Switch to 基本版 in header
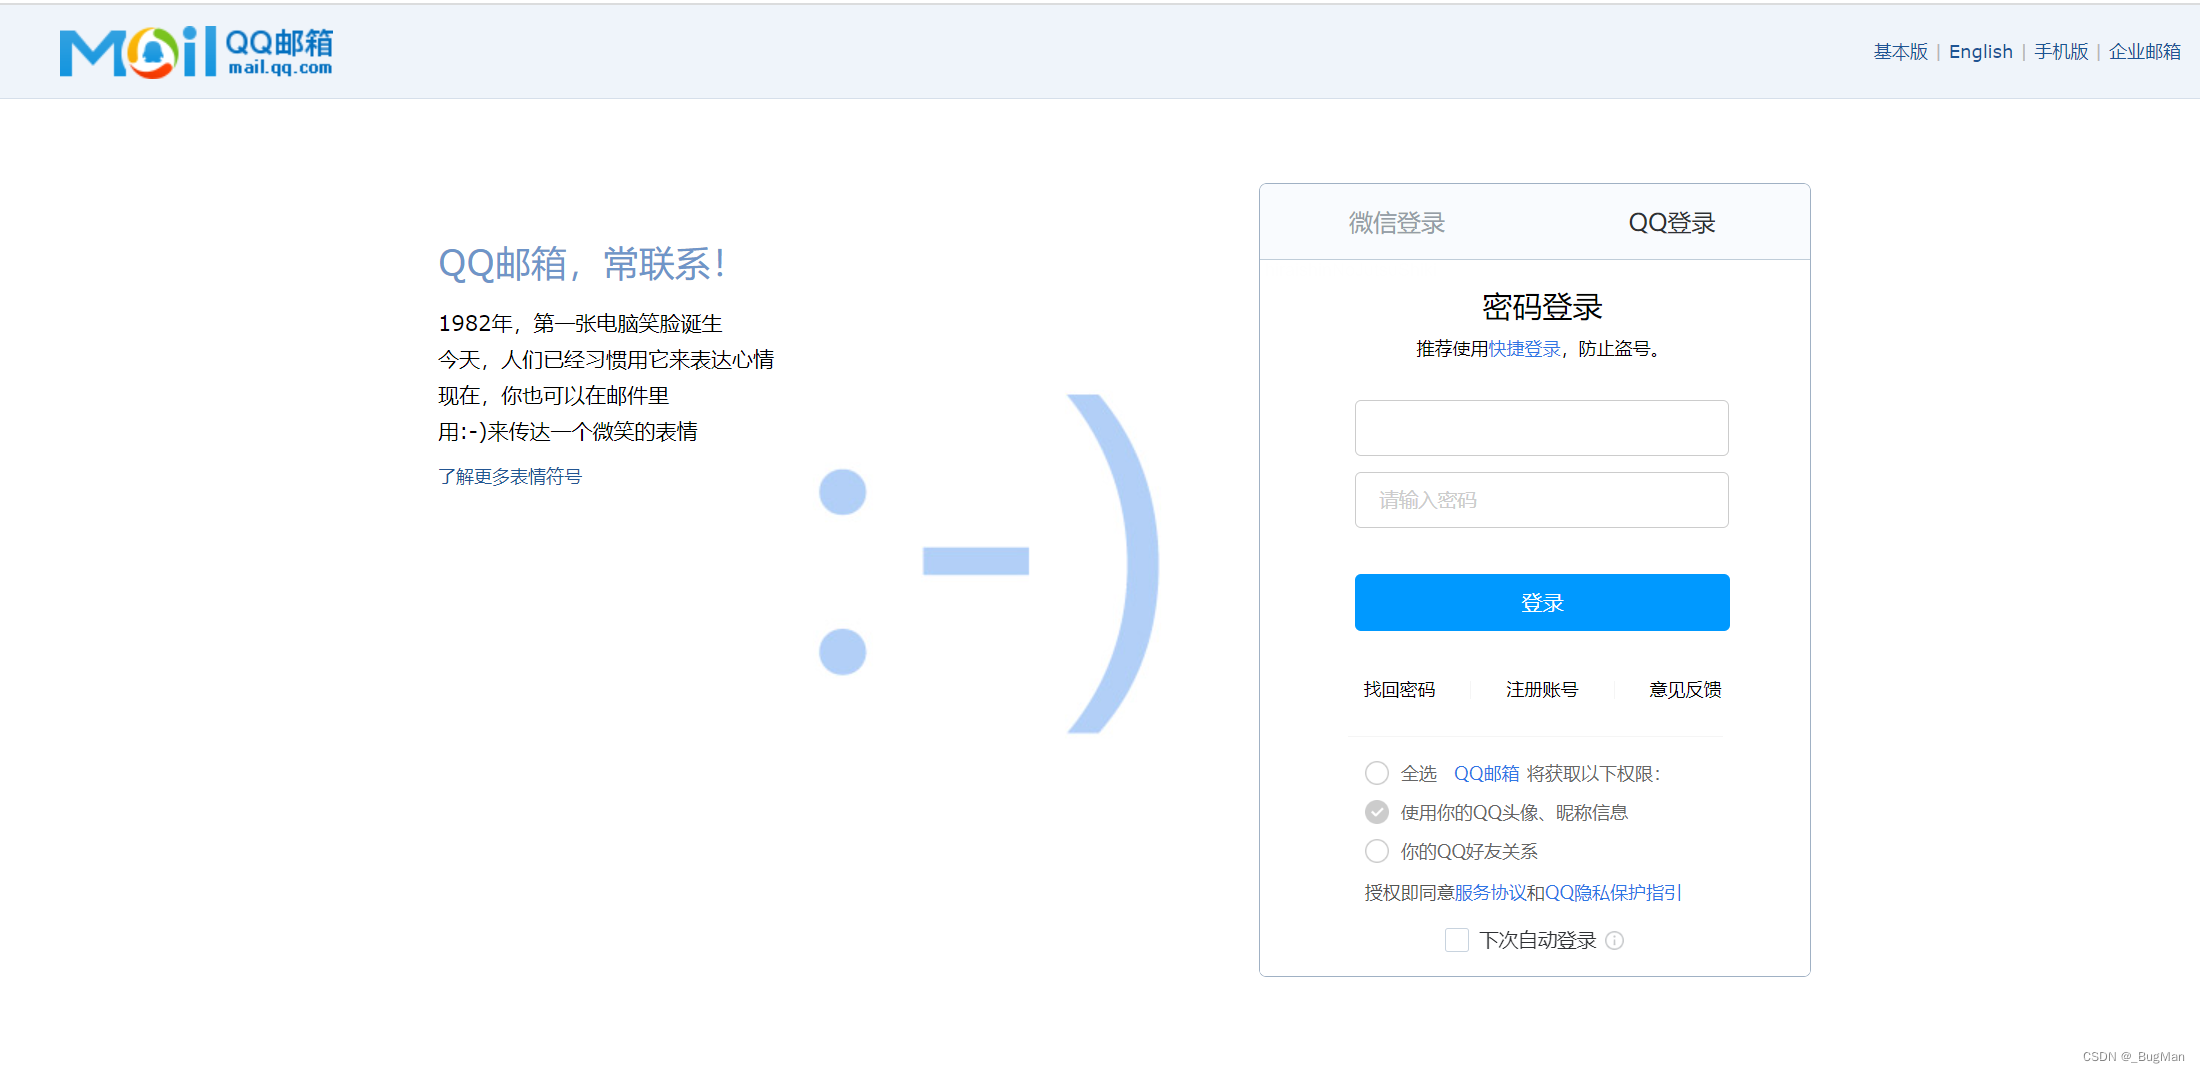 [1900, 51]
